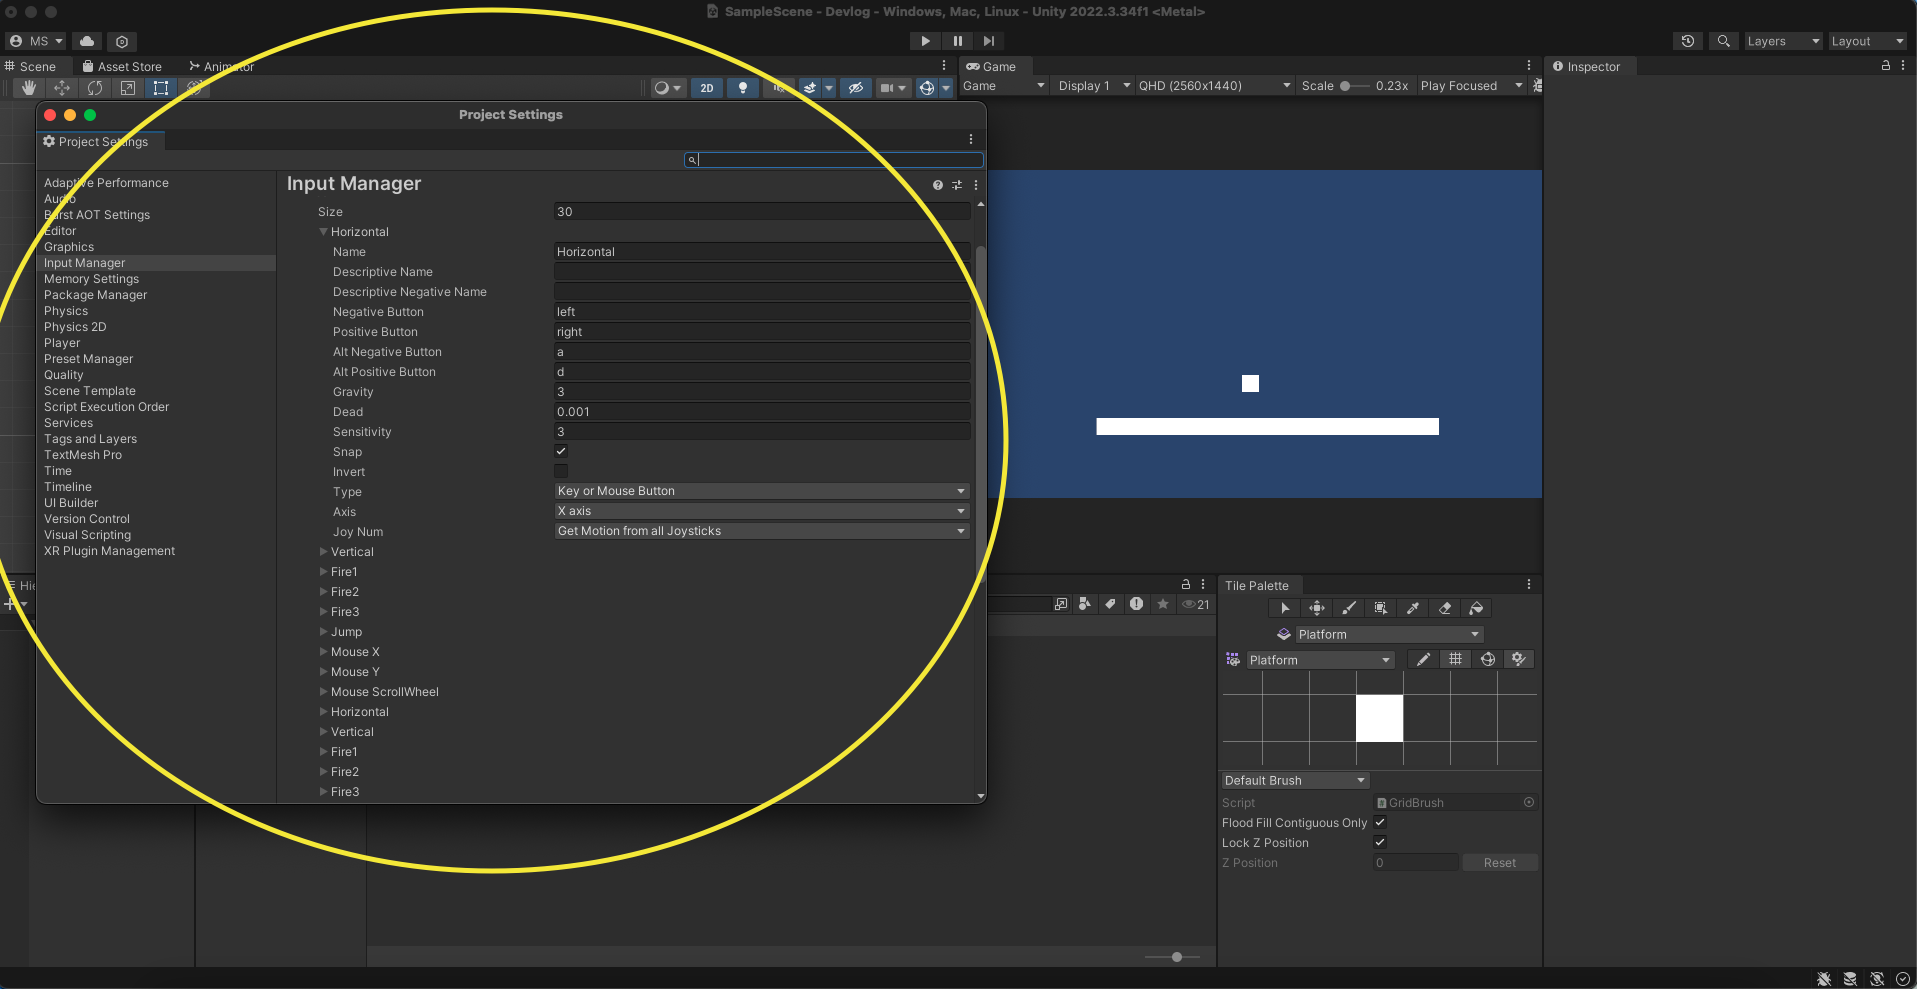Choose the Flood Fill bucket tool
This screenshot has width=1917, height=989.
click(x=1476, y=608)
